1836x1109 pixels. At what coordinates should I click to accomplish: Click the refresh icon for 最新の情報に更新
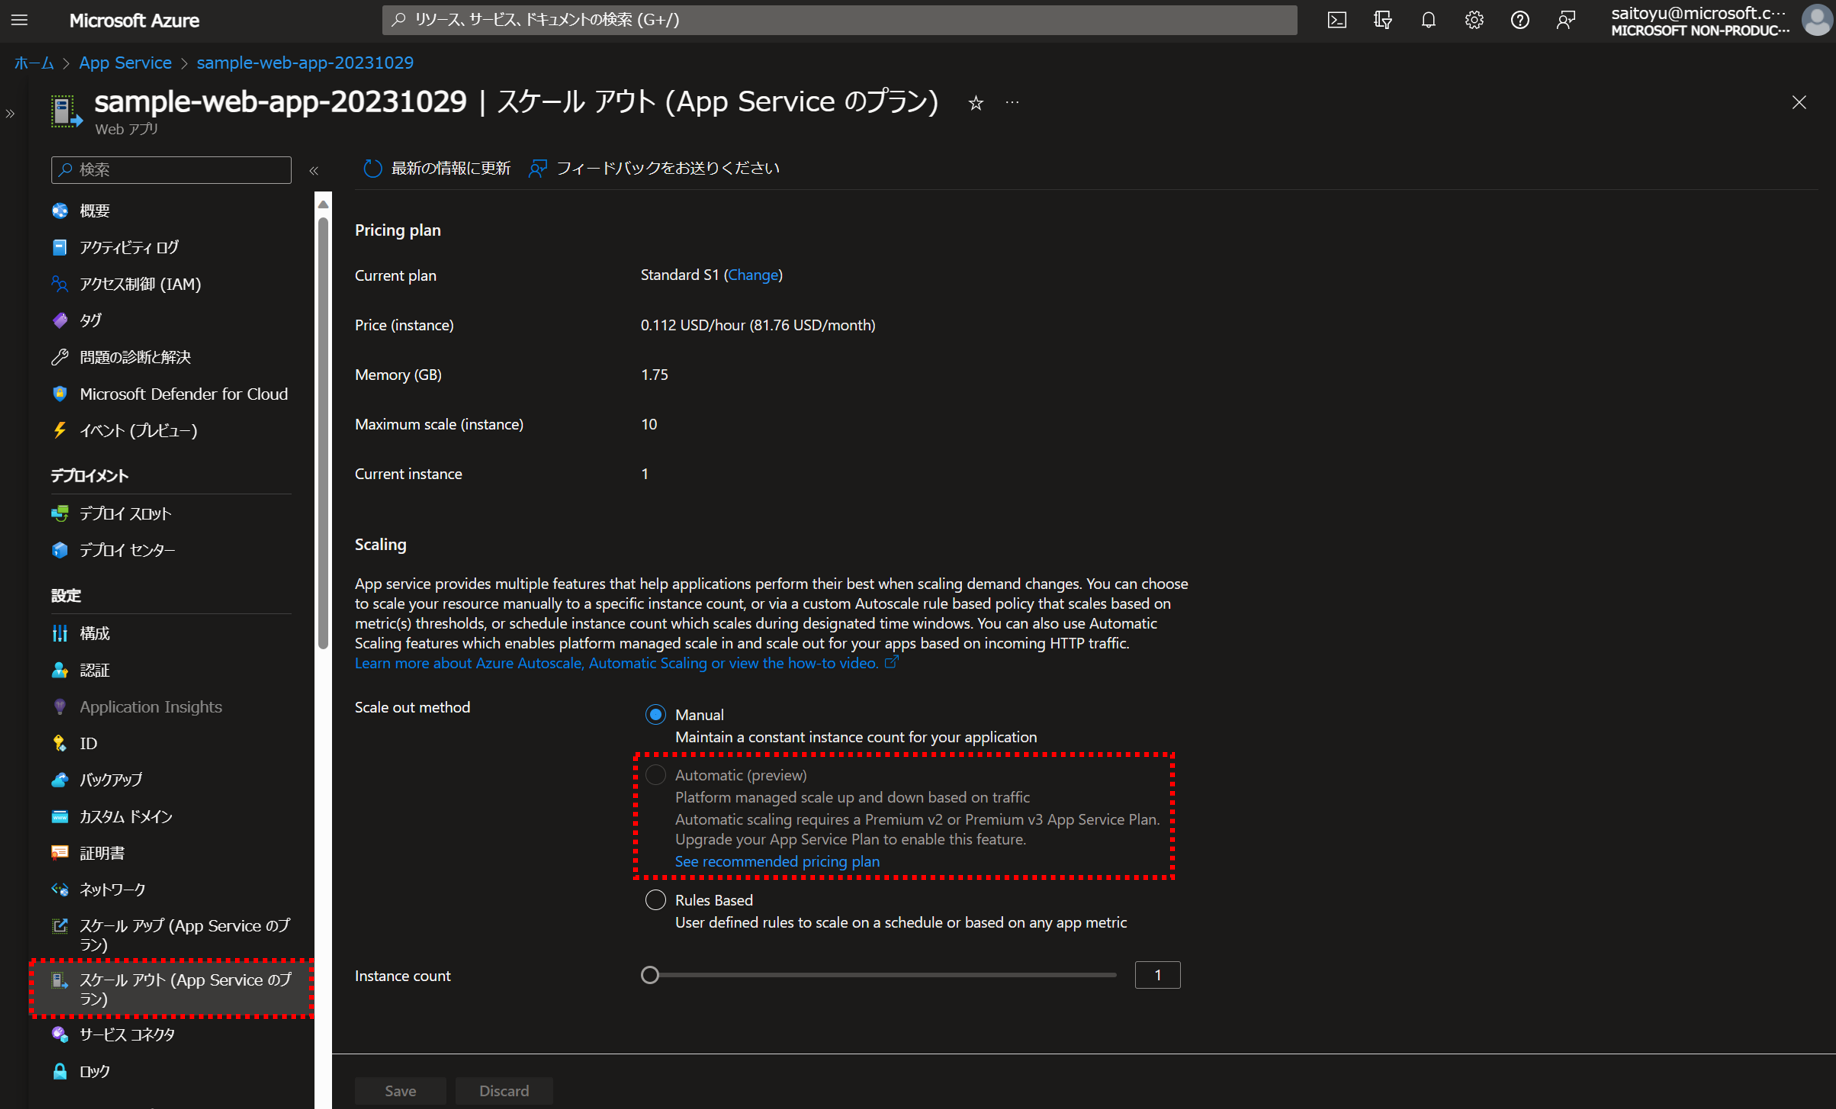(x=373, y=168)
